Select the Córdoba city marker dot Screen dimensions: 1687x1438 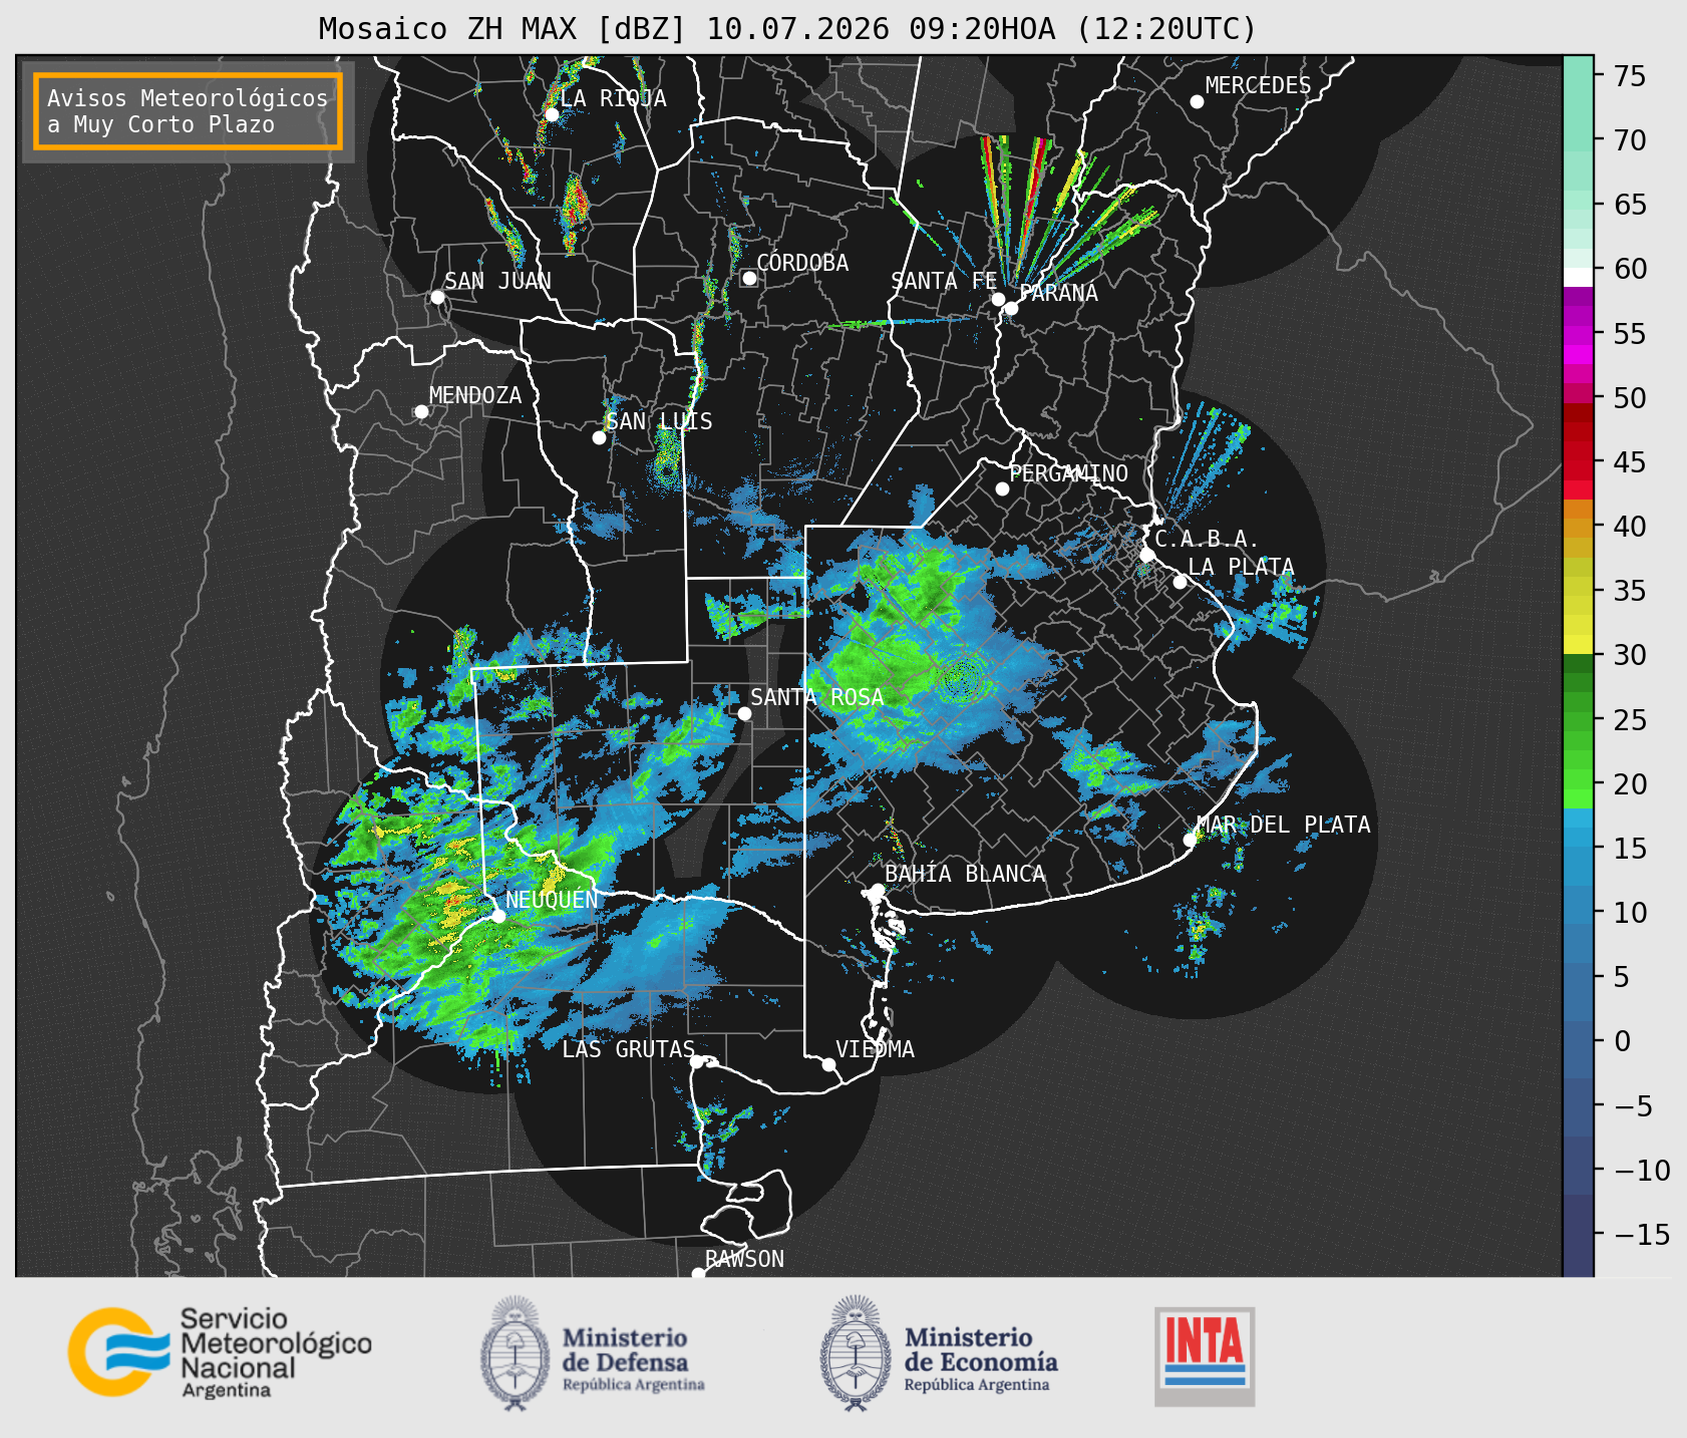(749, 278)
